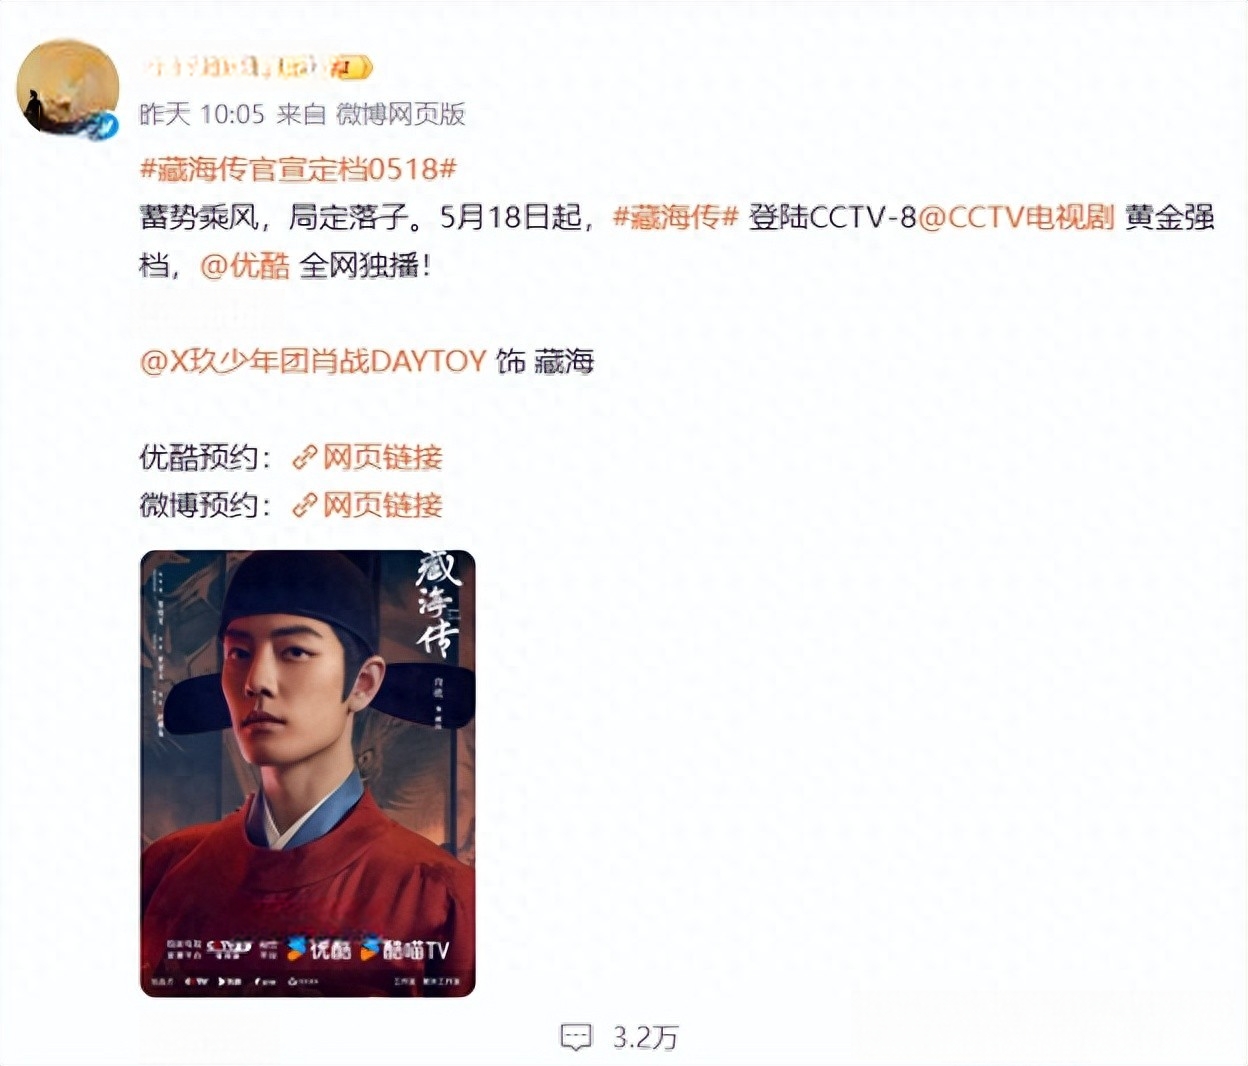Click the 微博网页版 source link
The width and height of the screenshot is (1248, 1066).
pos(401,114)
